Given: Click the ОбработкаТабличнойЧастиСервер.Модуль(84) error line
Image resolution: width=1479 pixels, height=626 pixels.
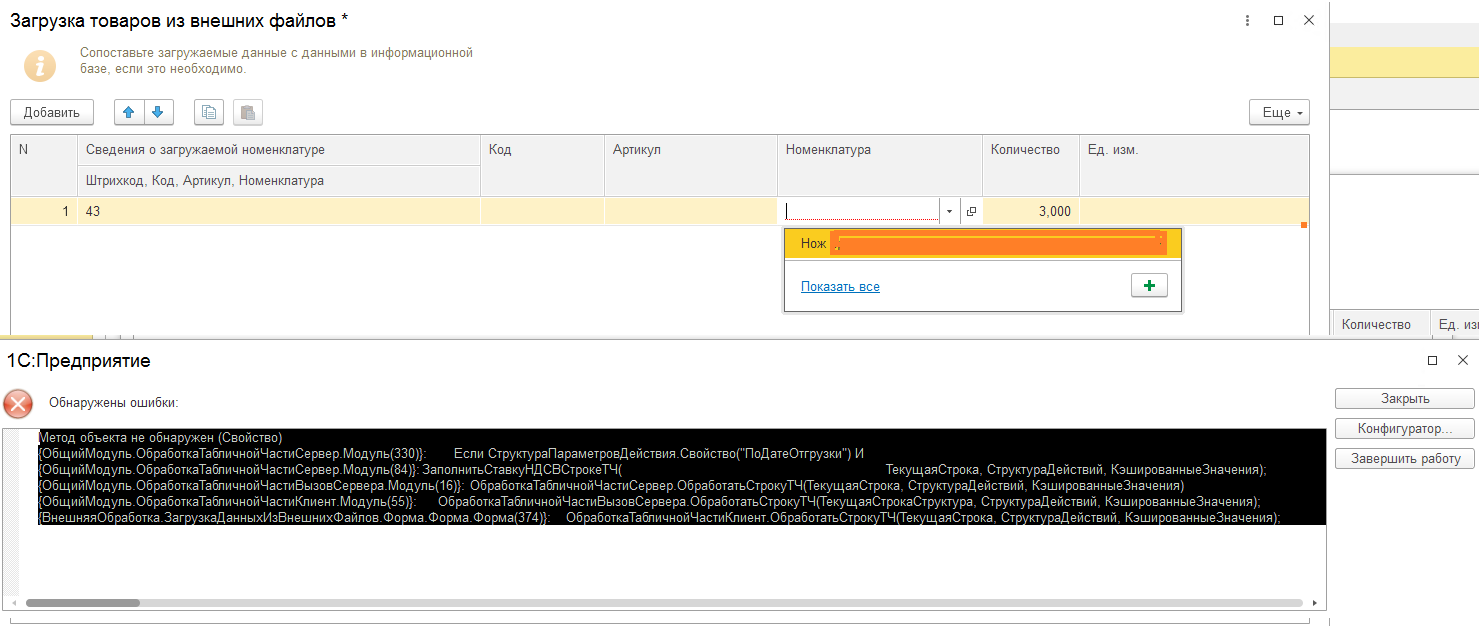Looking at the screenshot, I should pos(652,469).
